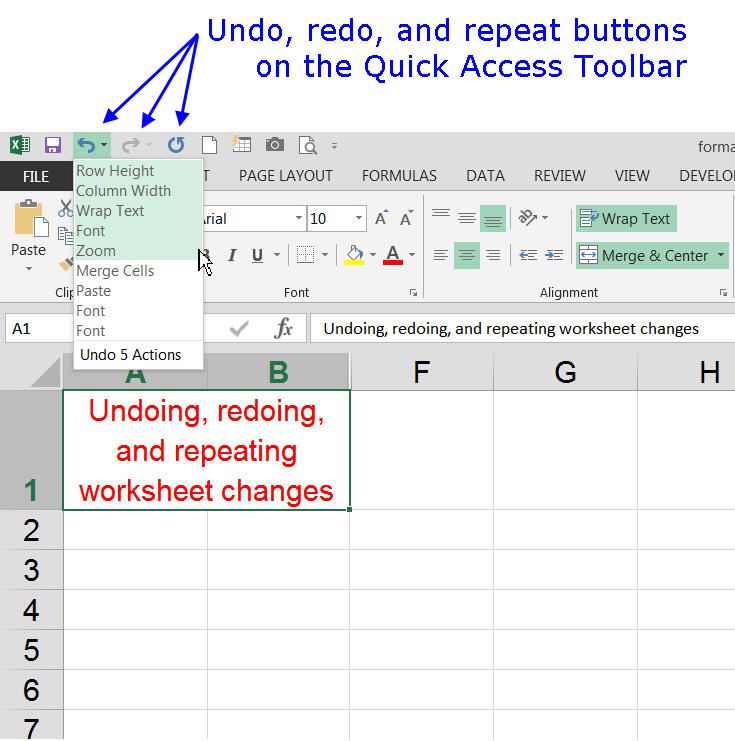Select Wrap Text in undo list
The height and width of the screenshot is (741, 735).
click(138, 211)
